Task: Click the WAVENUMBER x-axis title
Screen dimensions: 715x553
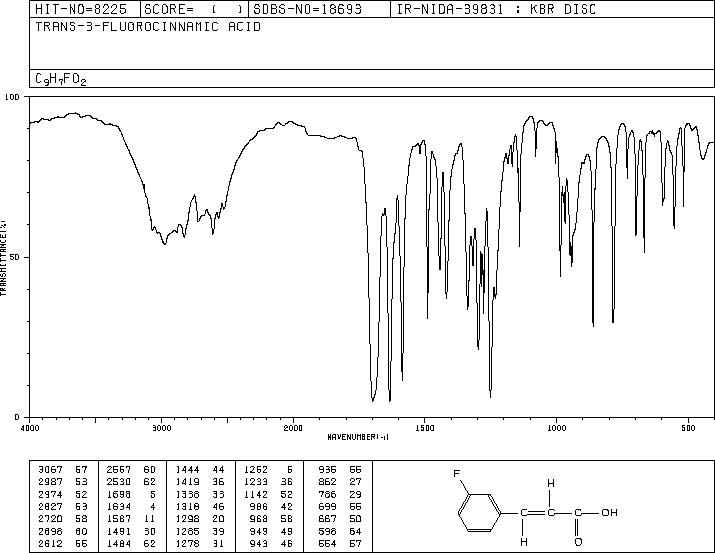Action: click(x=358, y=437)
